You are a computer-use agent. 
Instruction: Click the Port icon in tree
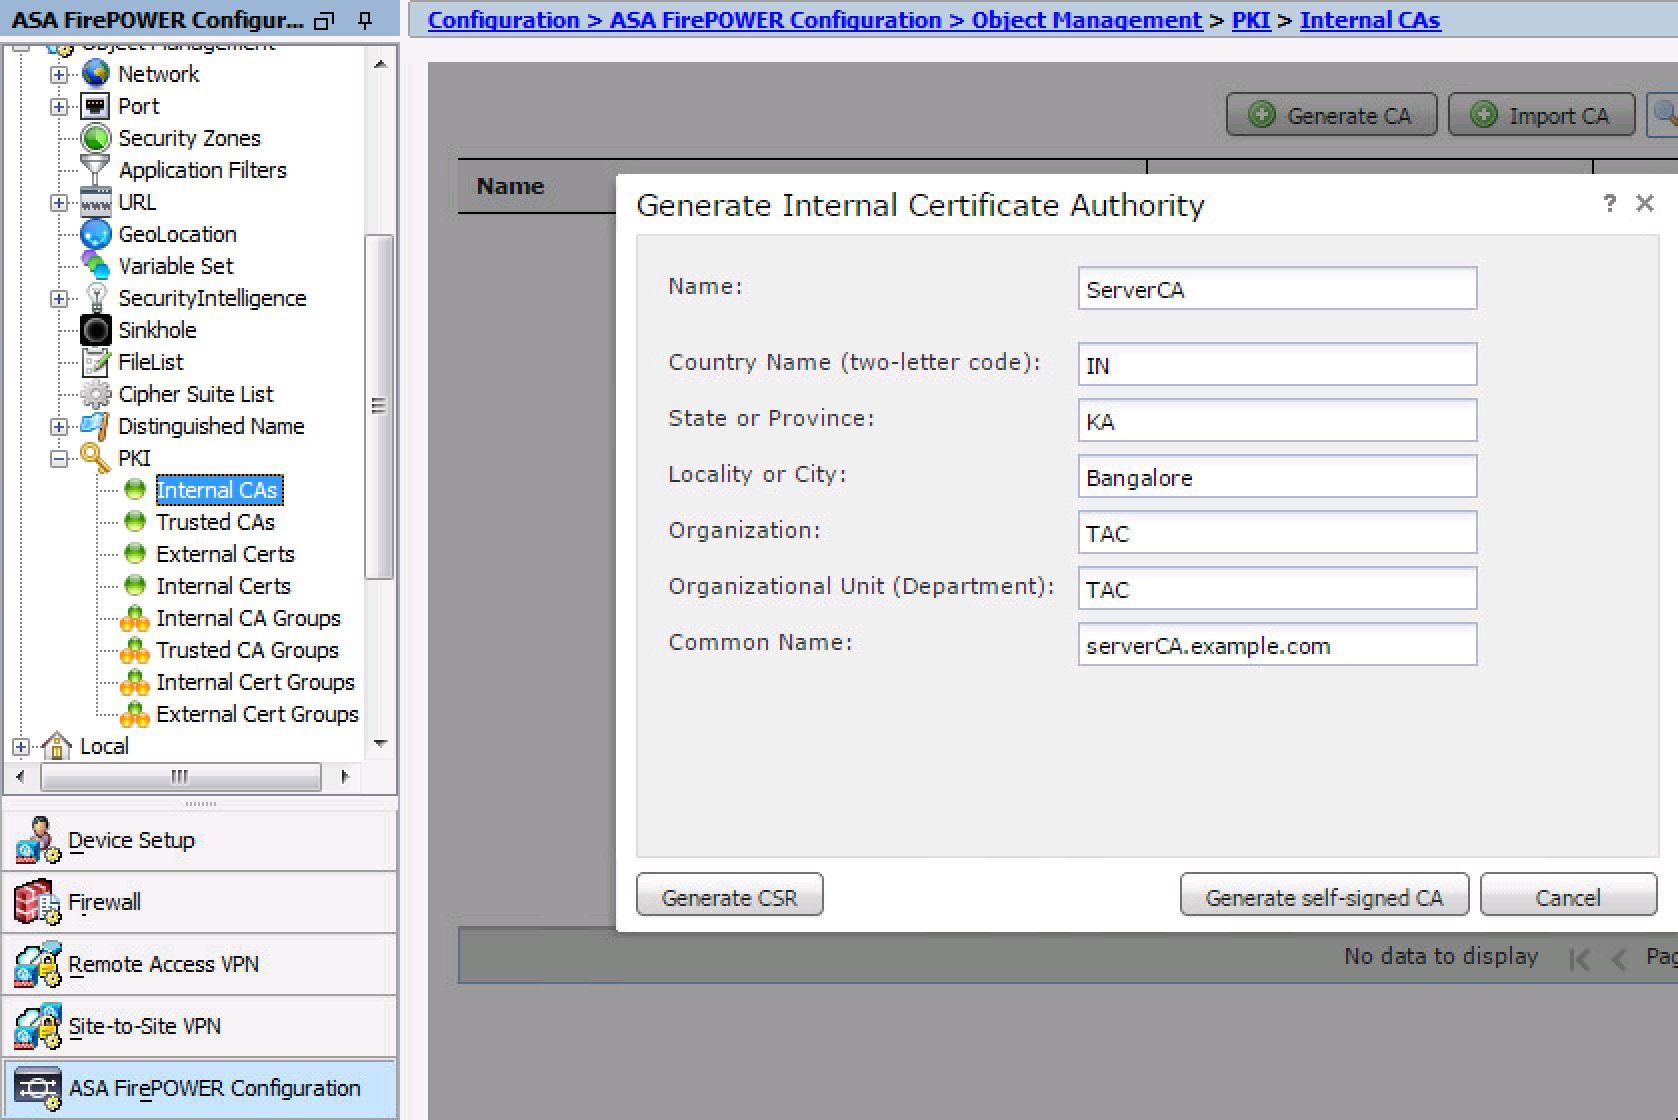pos(96,106)
